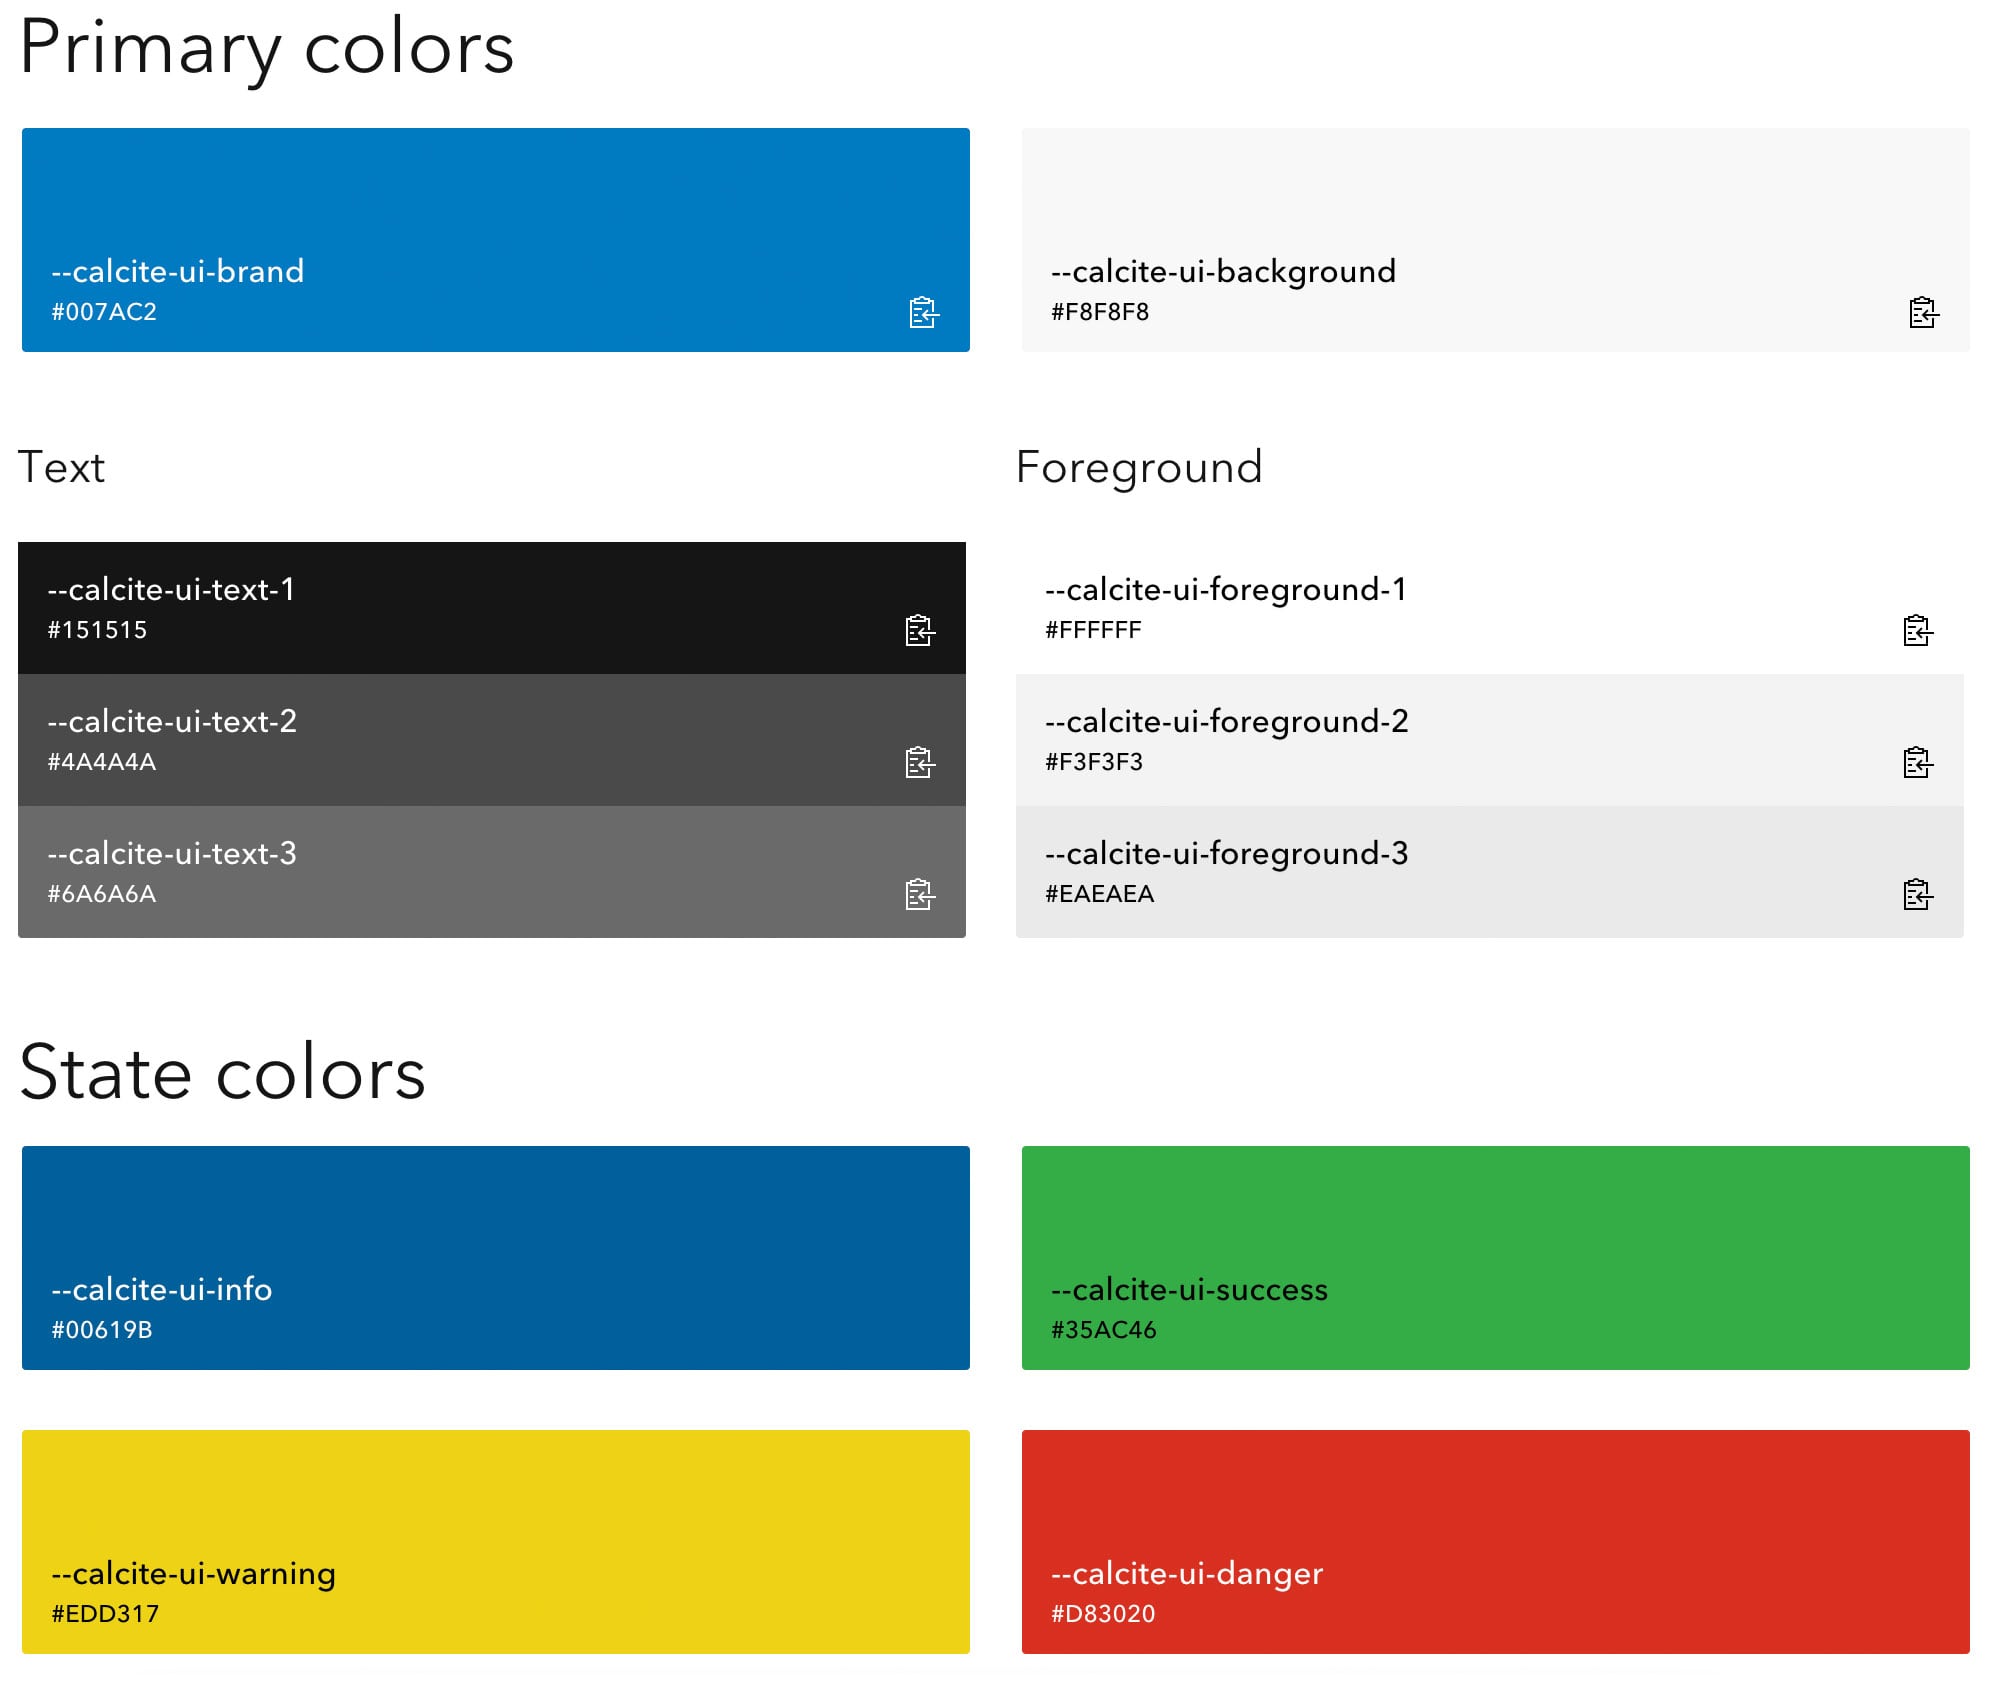
Task: Click copy icon for calcite-ui-text-2
Action: 919,762
